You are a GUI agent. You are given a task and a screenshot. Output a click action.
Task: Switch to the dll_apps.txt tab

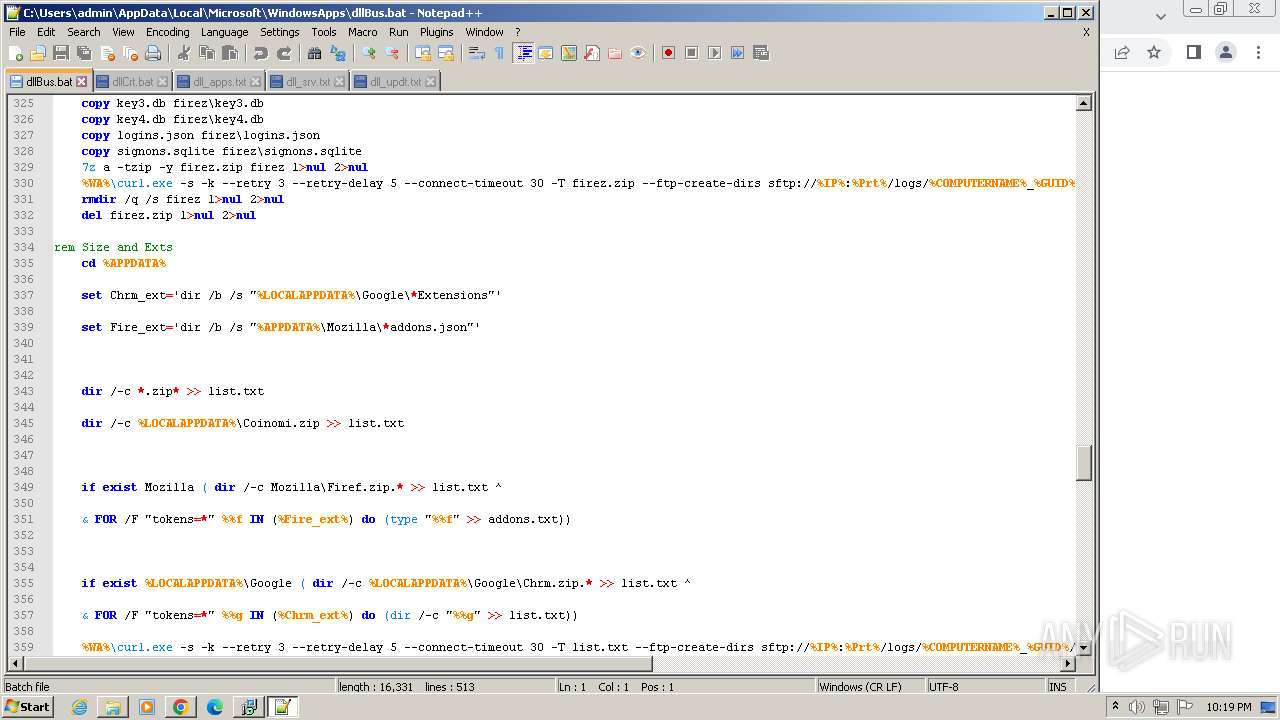219,82
